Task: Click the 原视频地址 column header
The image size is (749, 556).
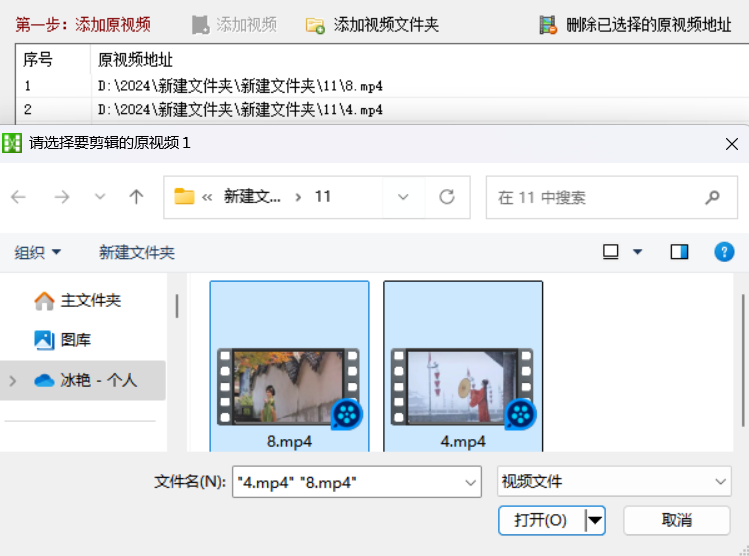Action: pyautogui.click(x=135, y=60)
